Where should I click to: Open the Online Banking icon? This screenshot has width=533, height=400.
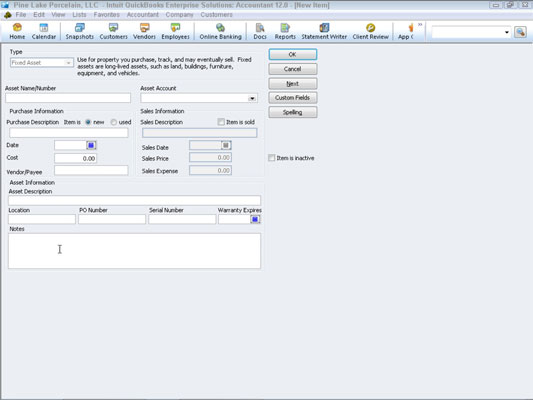pyautogui.click(x=220, y=32)
